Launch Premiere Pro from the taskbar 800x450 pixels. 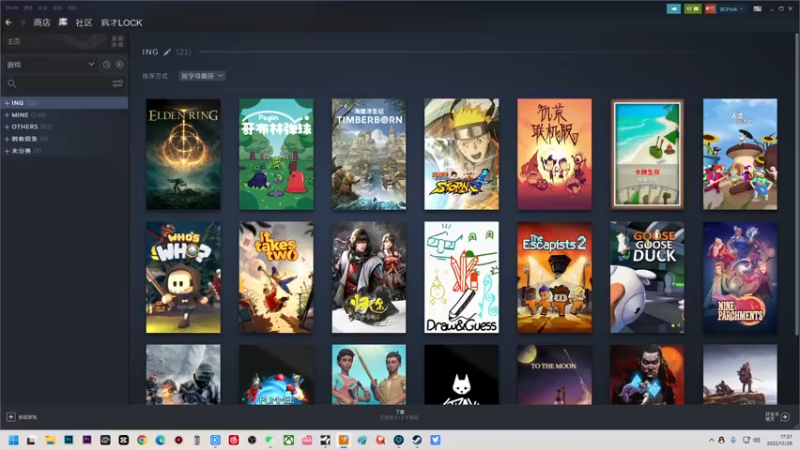pos(87,440)
